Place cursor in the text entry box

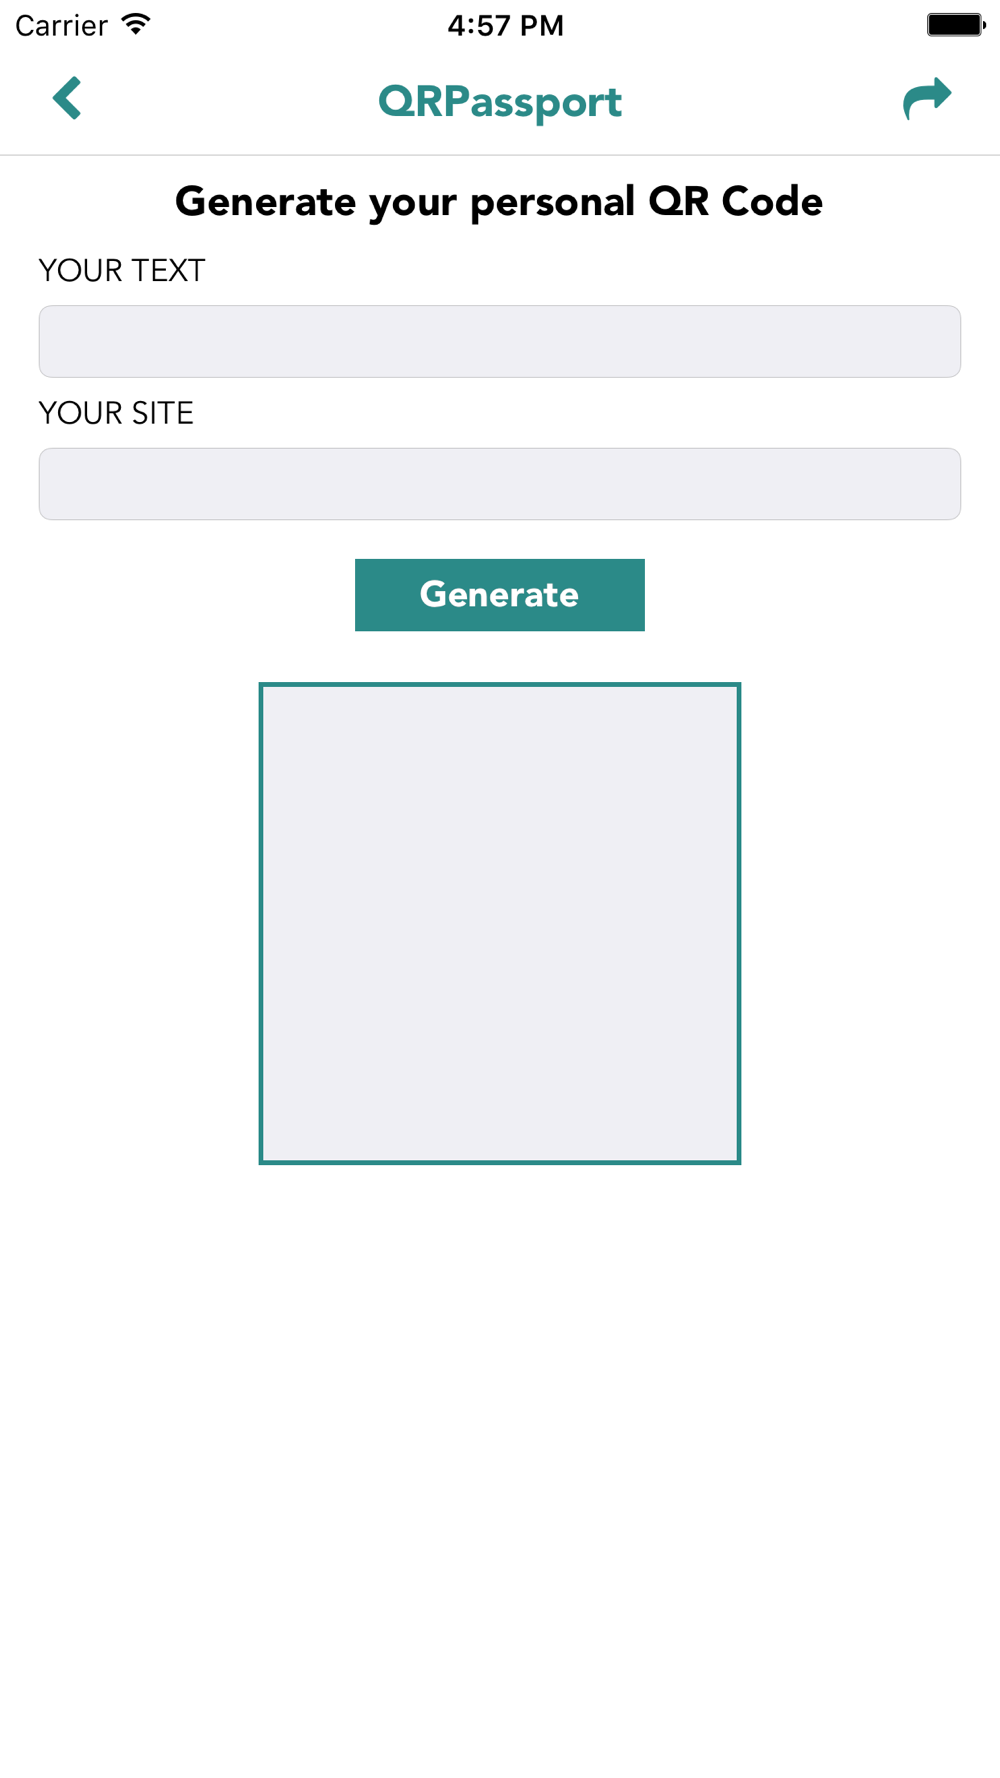500,341
